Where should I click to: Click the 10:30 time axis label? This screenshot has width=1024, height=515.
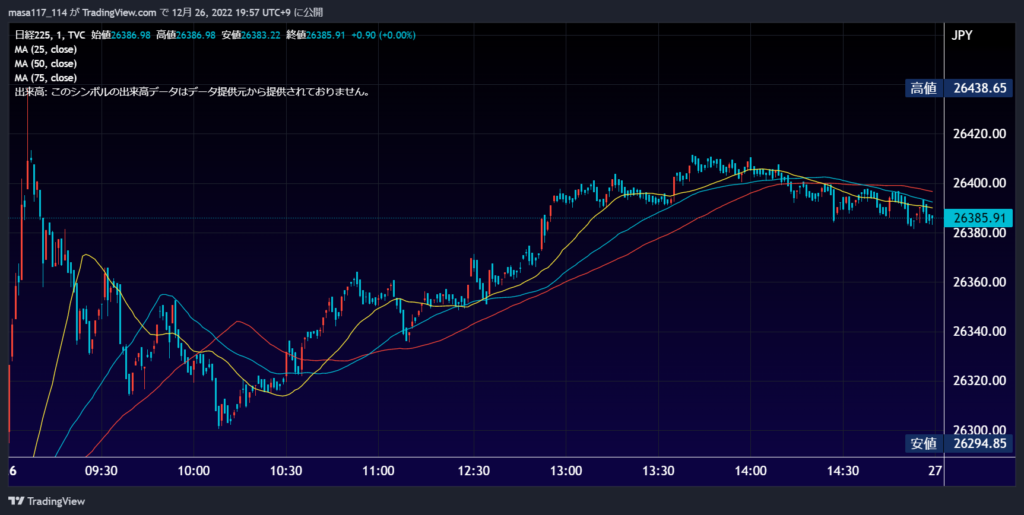pyautogui.click(x=286, y=471)
